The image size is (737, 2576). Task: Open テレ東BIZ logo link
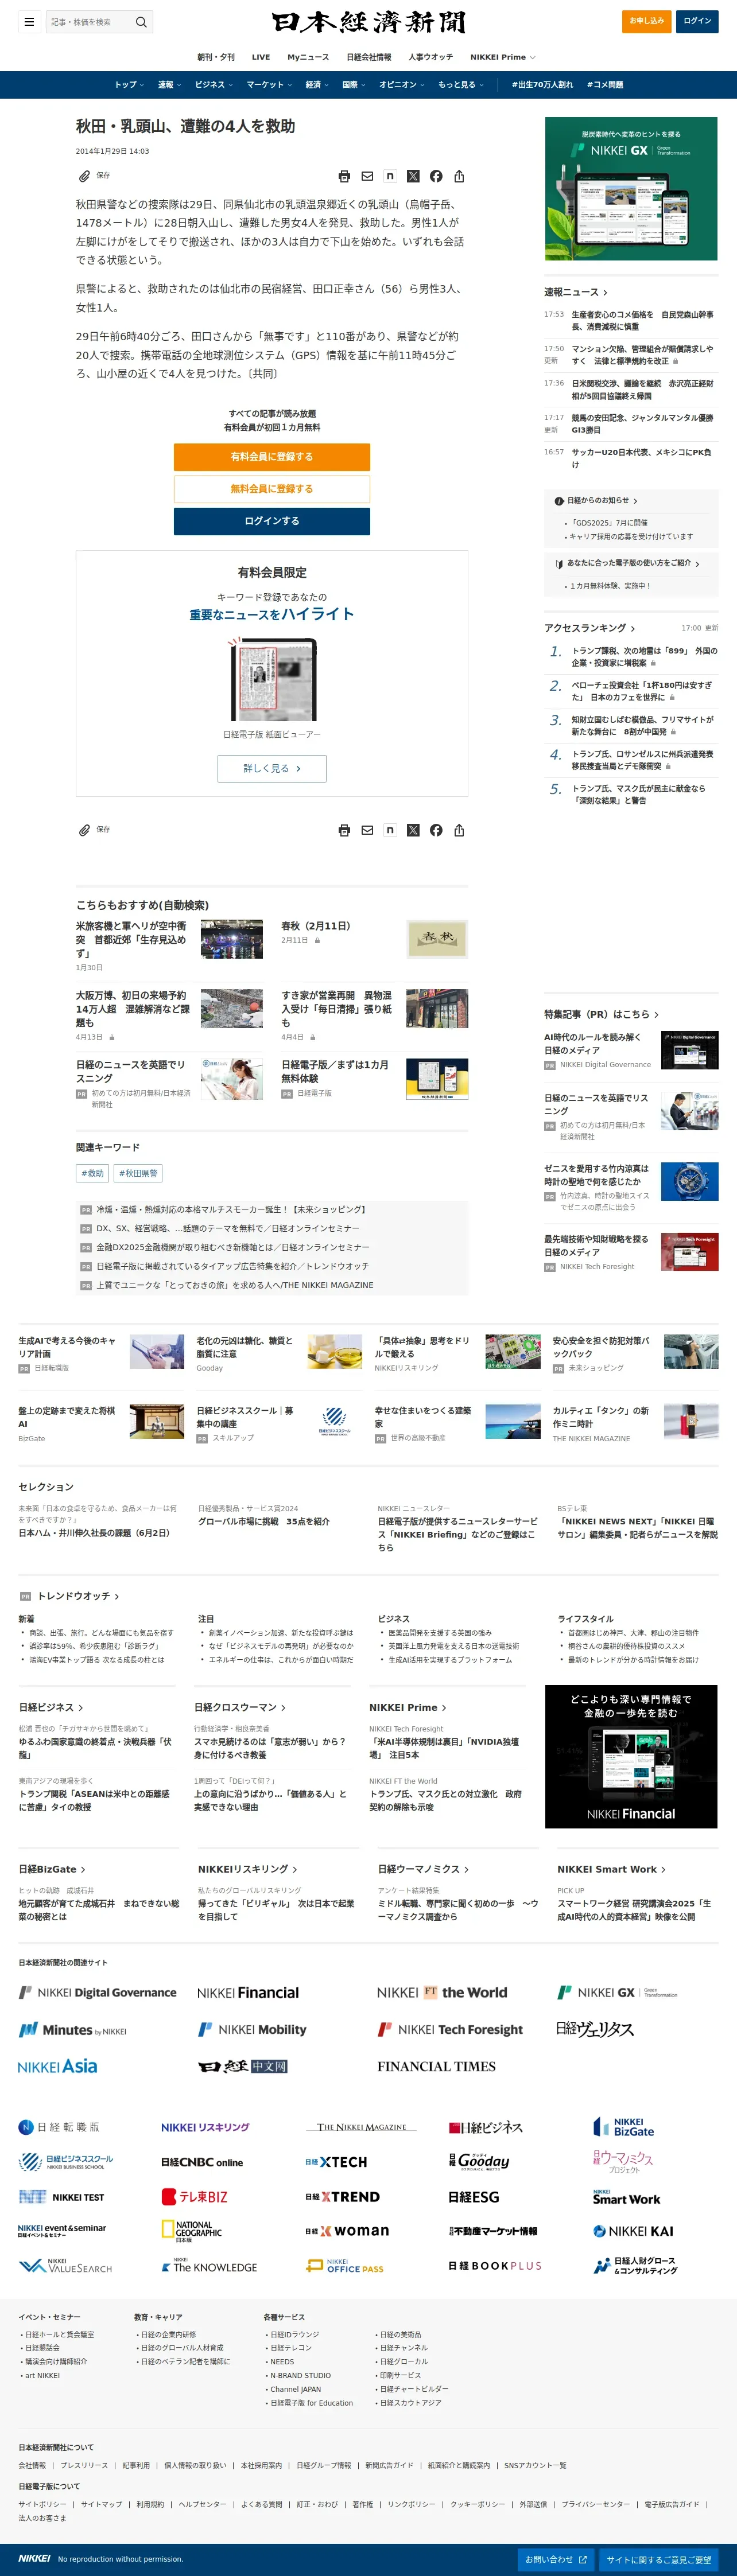(194, 2197)
